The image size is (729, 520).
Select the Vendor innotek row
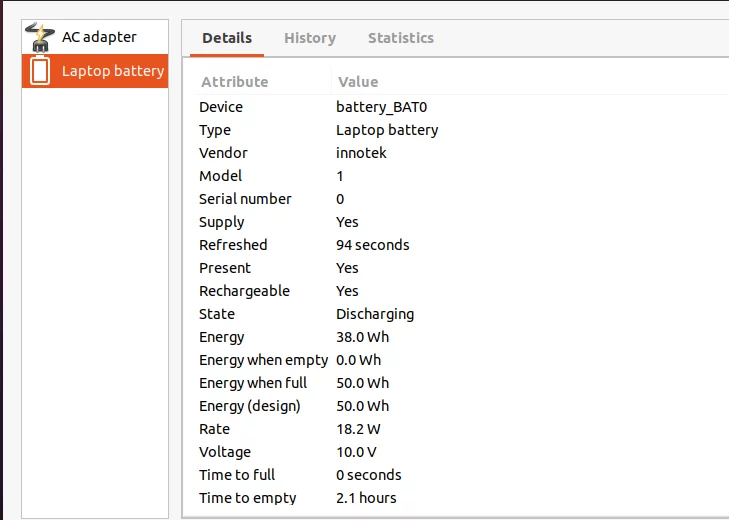[463, 153]
